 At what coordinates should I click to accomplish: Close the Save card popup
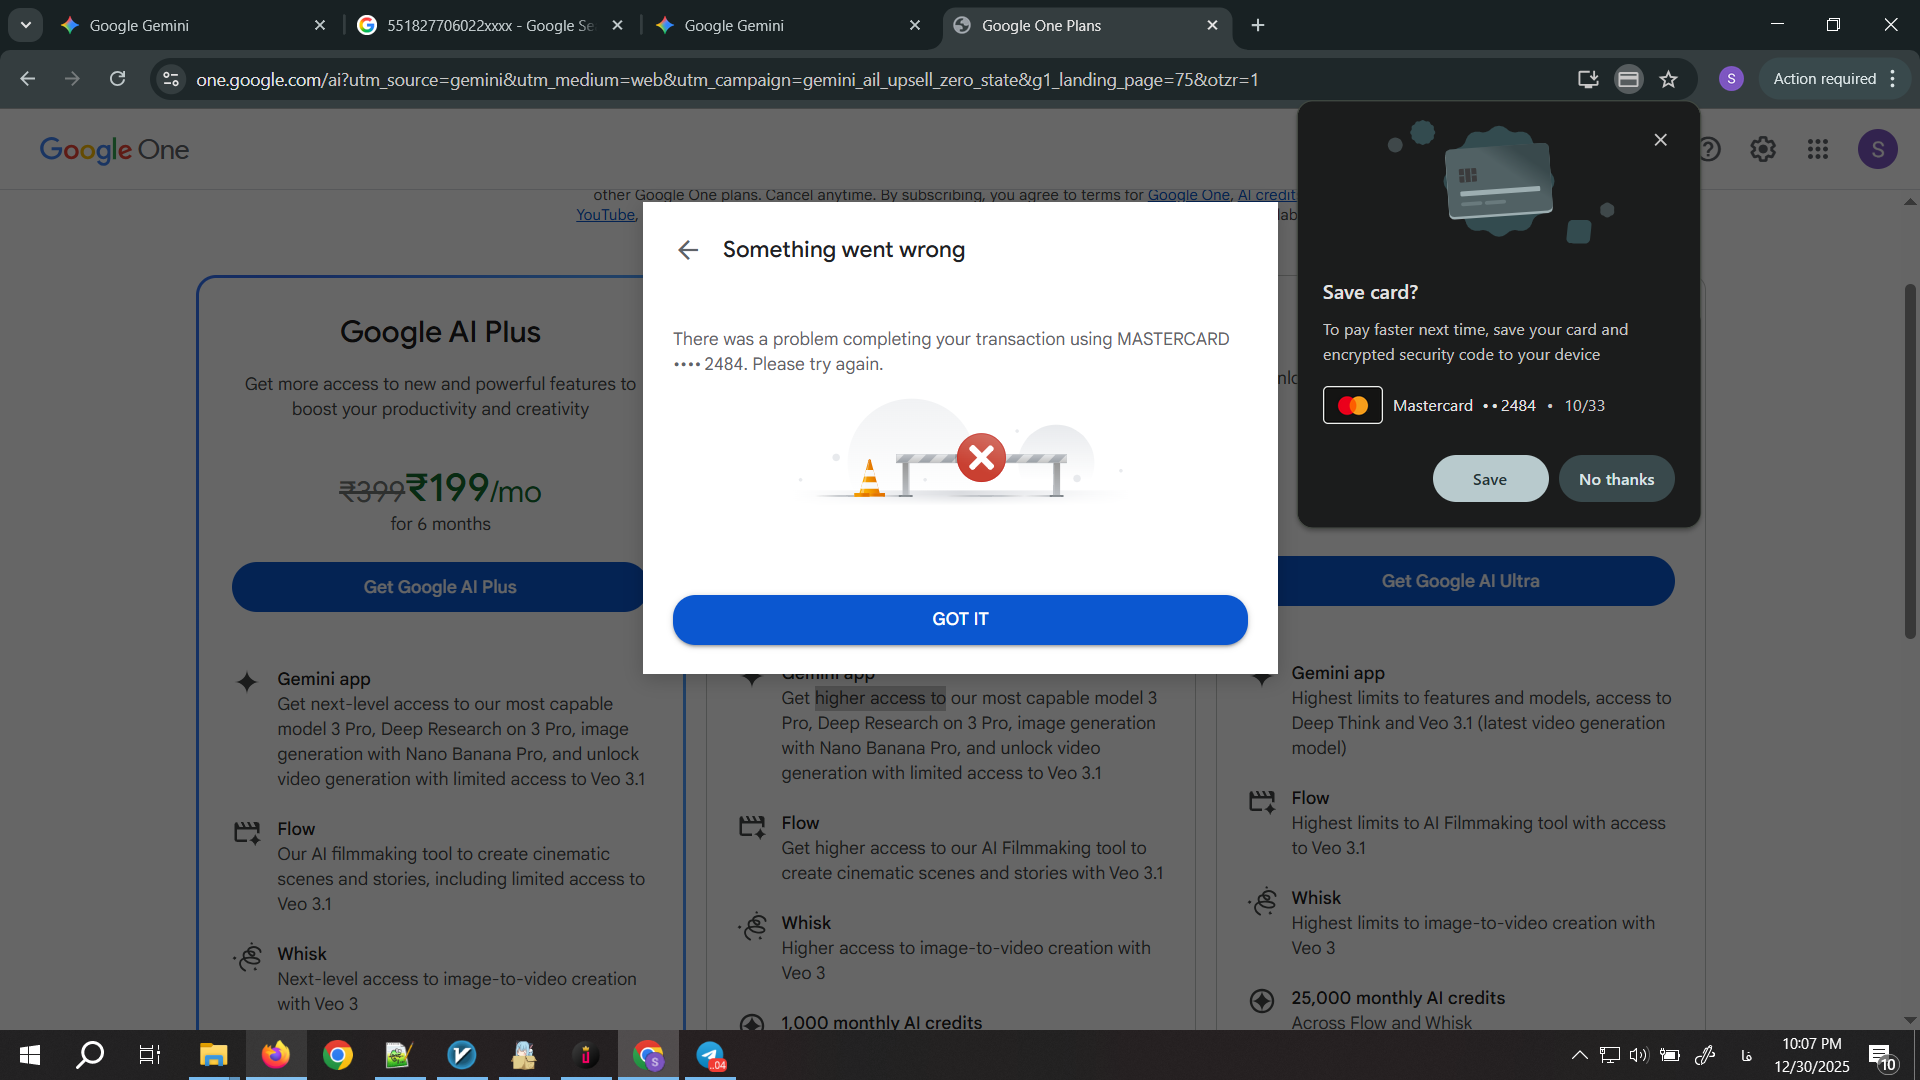tap(1660, 140)
